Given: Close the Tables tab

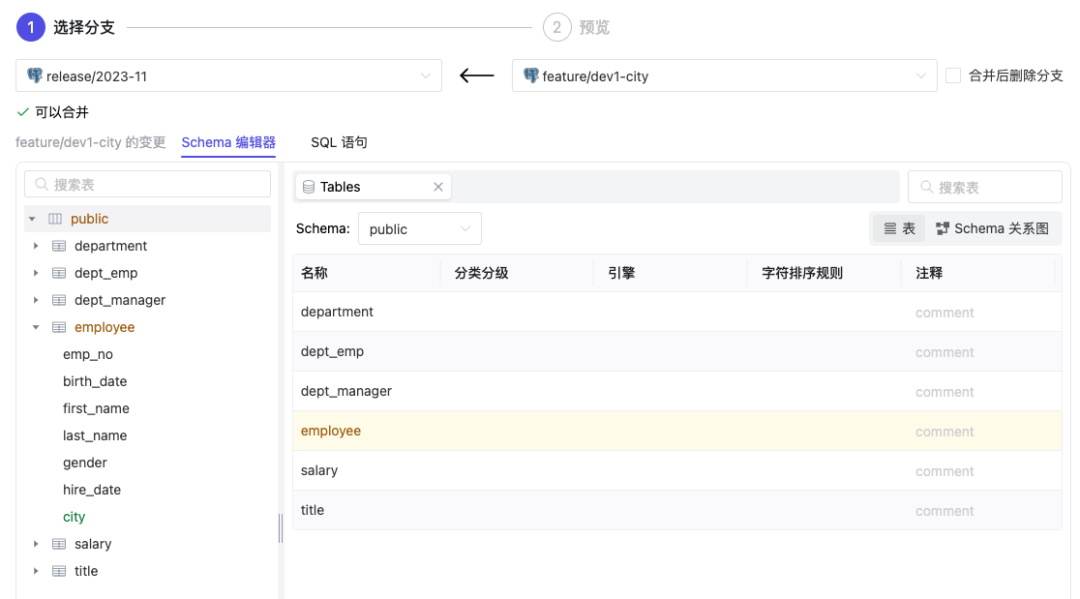Looking at the screenshot, I should (438, 187).
